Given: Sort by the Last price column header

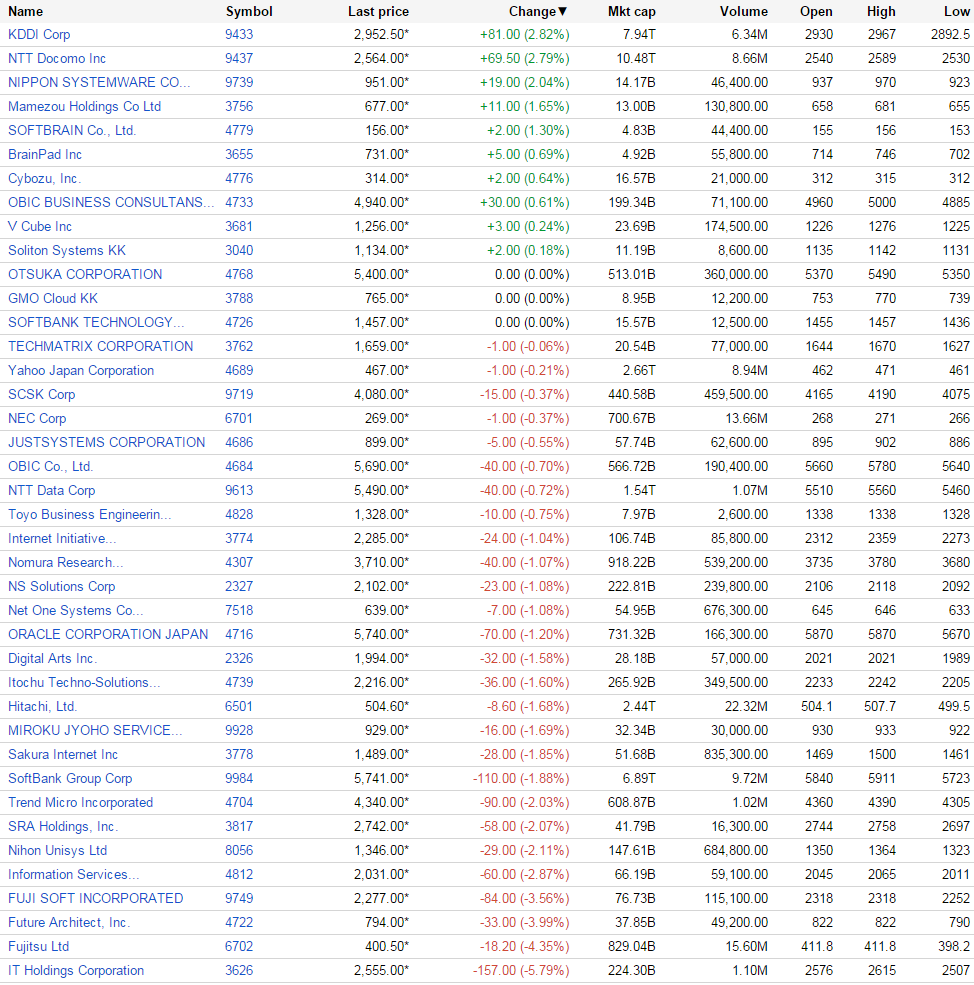Looking at the screenshot, I should coord(378,11).
